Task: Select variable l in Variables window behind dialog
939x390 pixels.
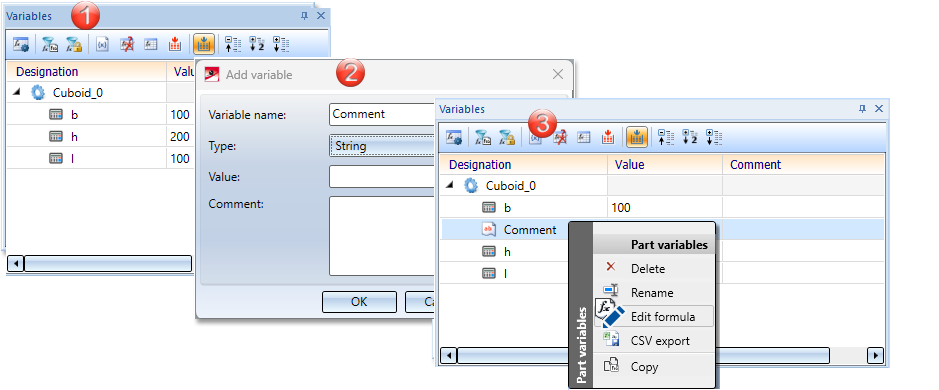Action: (x=73, y=159)
